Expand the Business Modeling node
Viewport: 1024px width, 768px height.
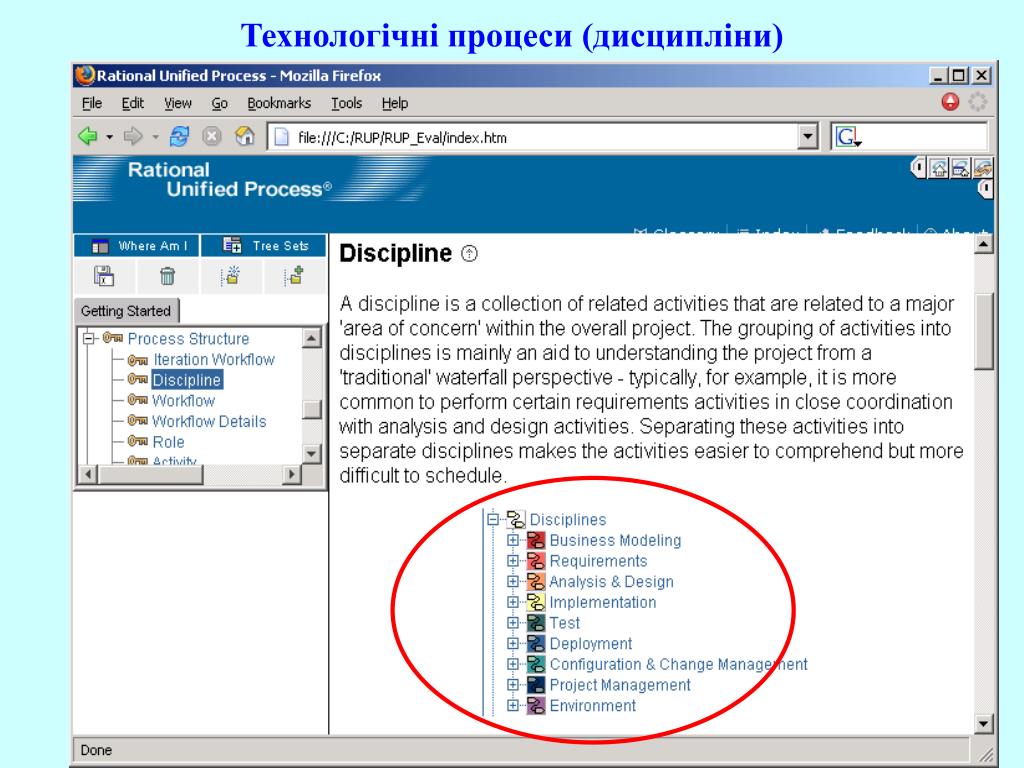513,540
